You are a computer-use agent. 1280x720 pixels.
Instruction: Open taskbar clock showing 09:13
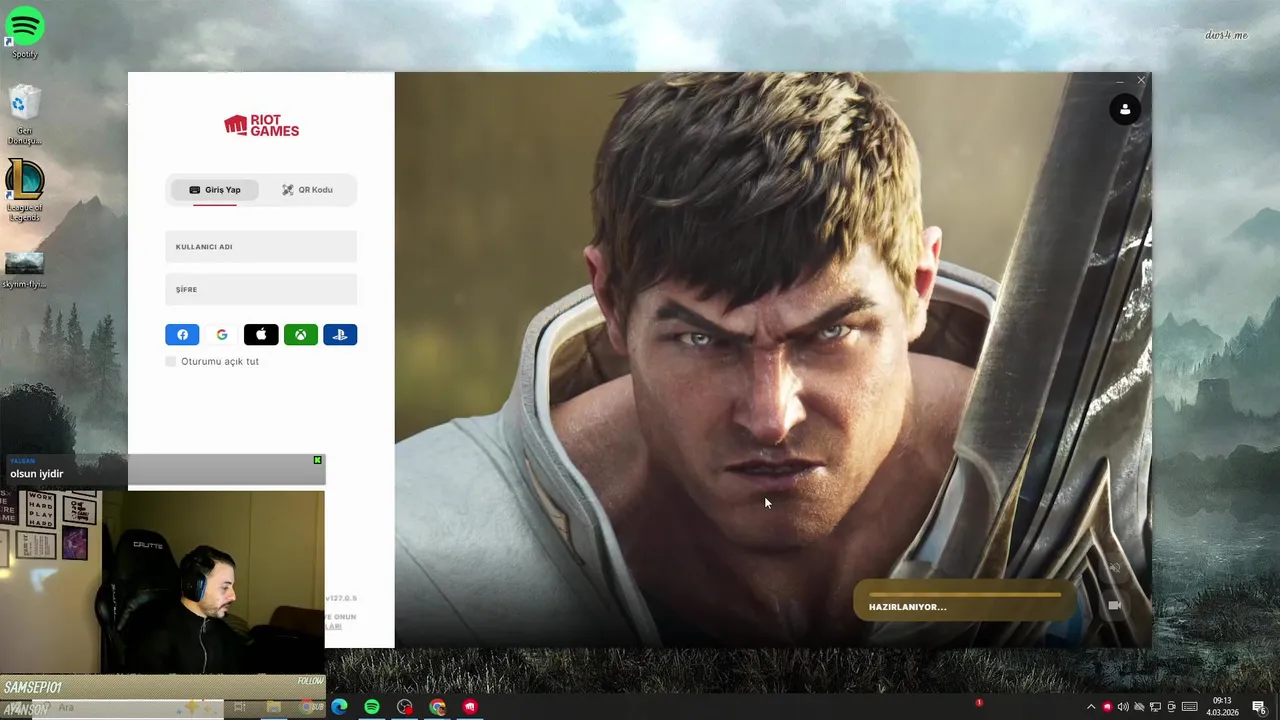pos(1222,707)
